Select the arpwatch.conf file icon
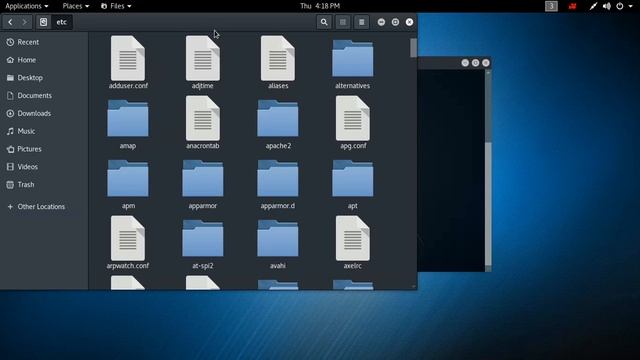The image size is (640, 360). coord(128,238)
